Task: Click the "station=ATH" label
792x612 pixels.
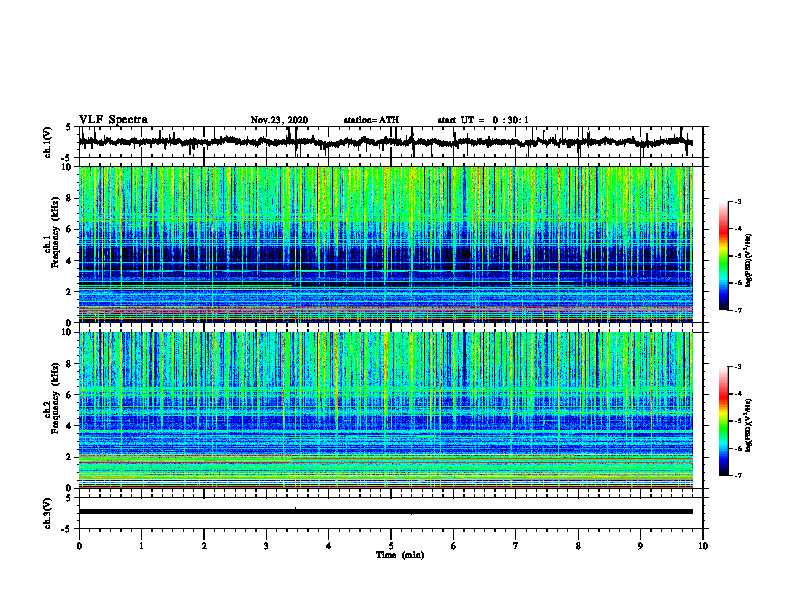Action: click(371, 120)
